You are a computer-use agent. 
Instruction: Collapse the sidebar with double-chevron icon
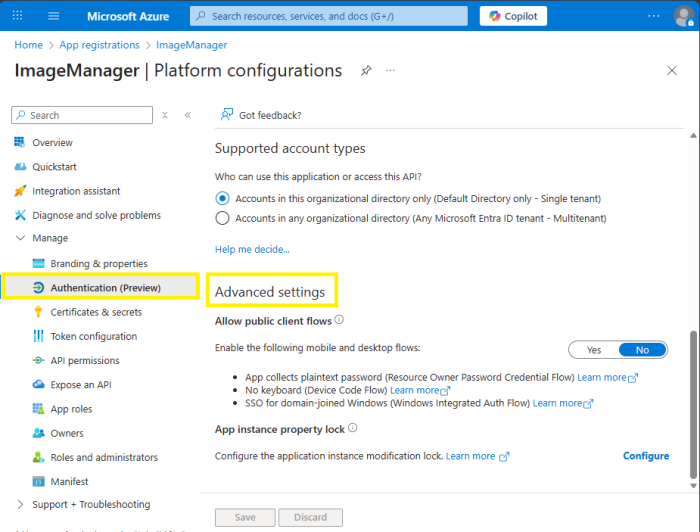(187, 115)
